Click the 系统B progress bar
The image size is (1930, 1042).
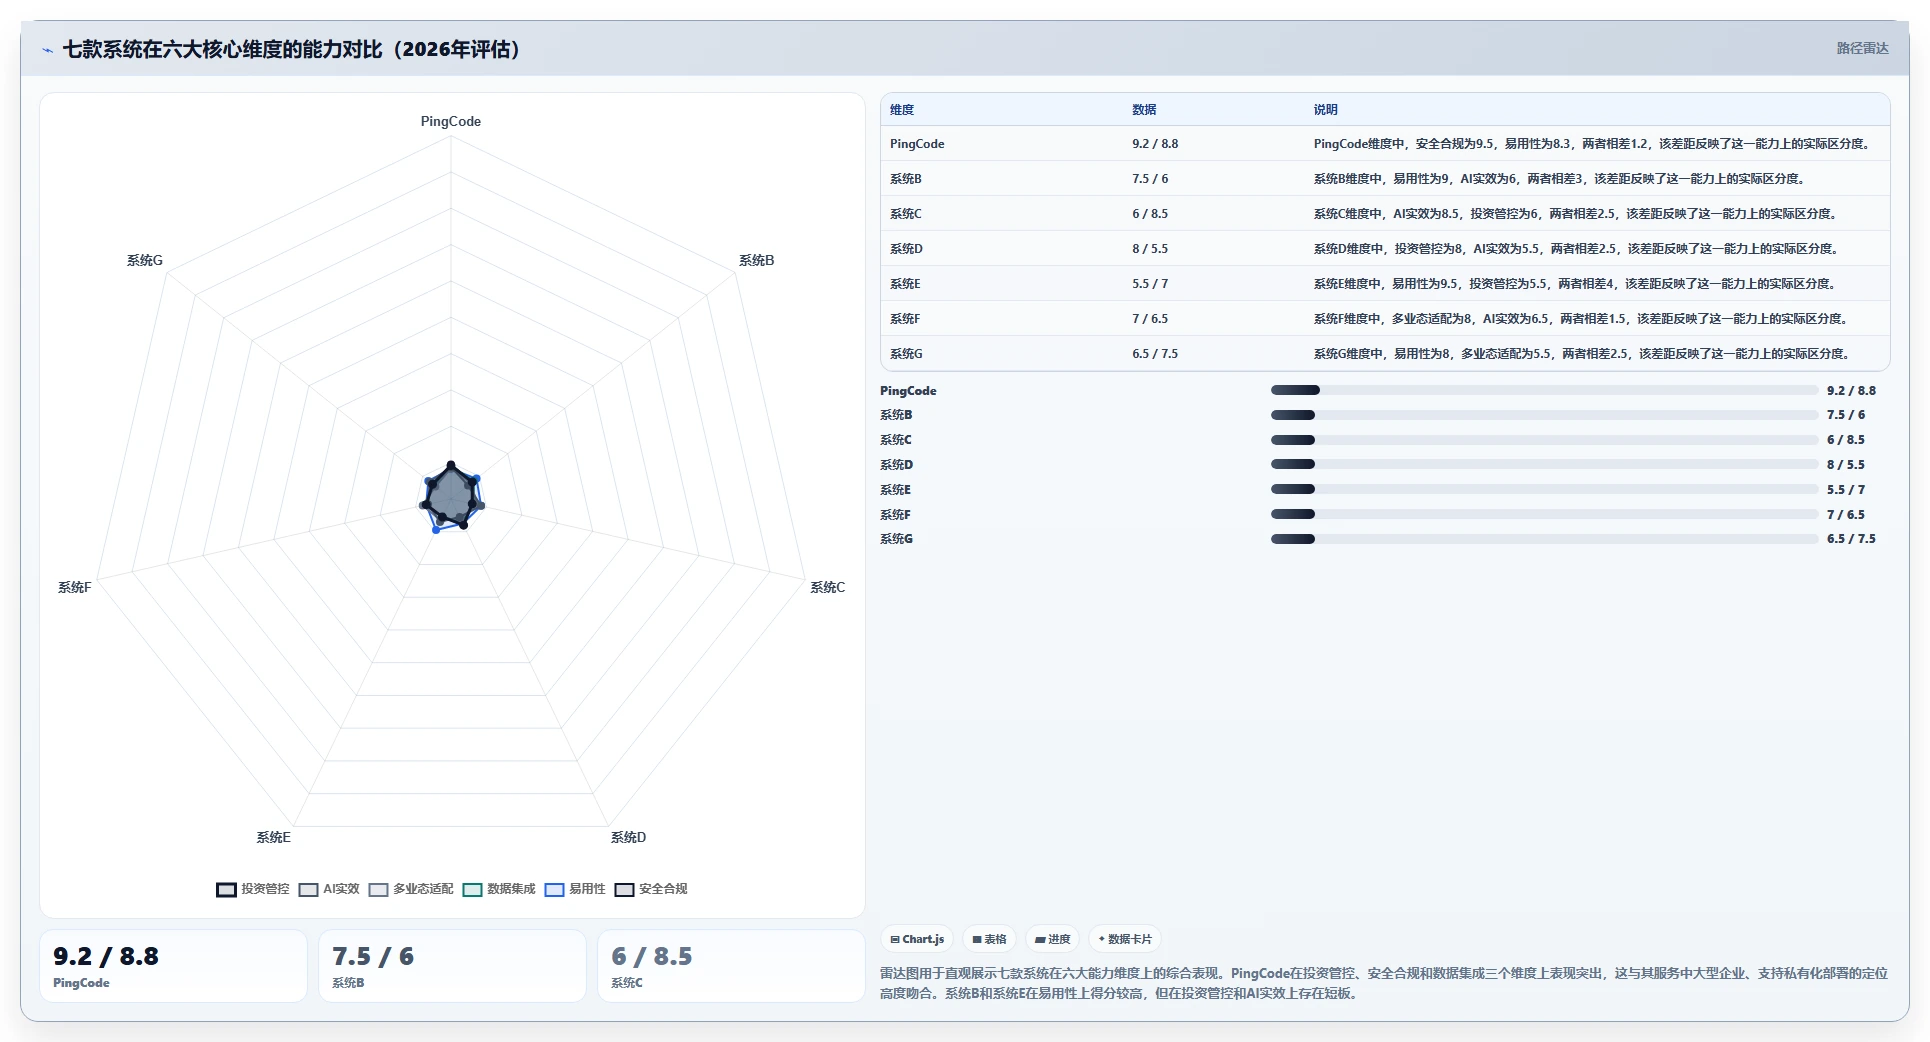tap(1544, 415)
